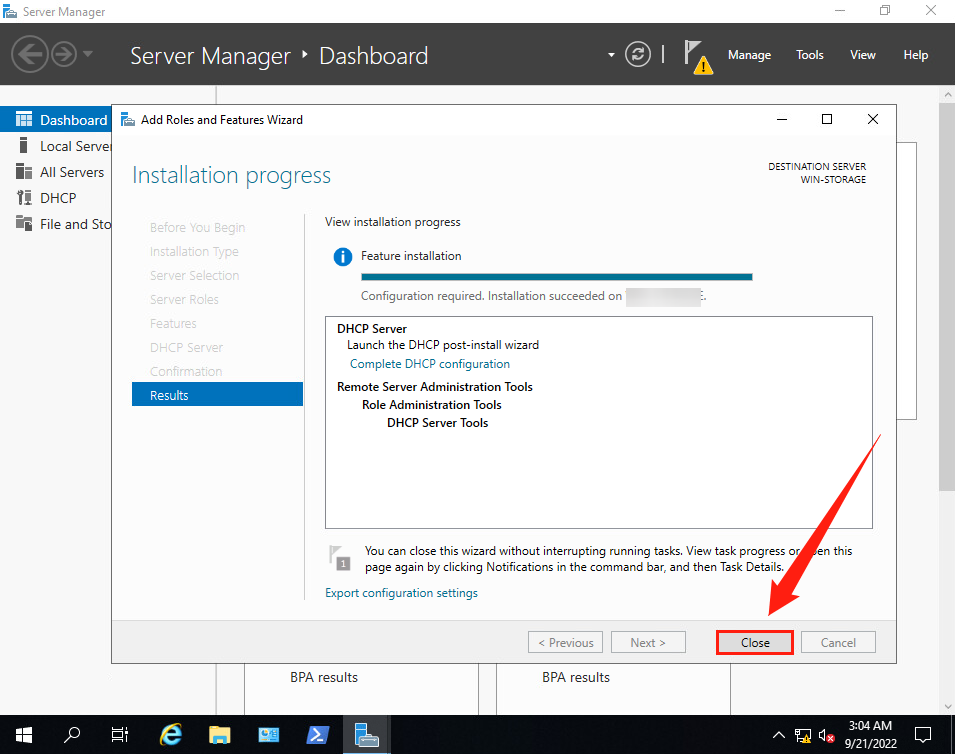Click Complete DHCP configuration link

[430, 364]
